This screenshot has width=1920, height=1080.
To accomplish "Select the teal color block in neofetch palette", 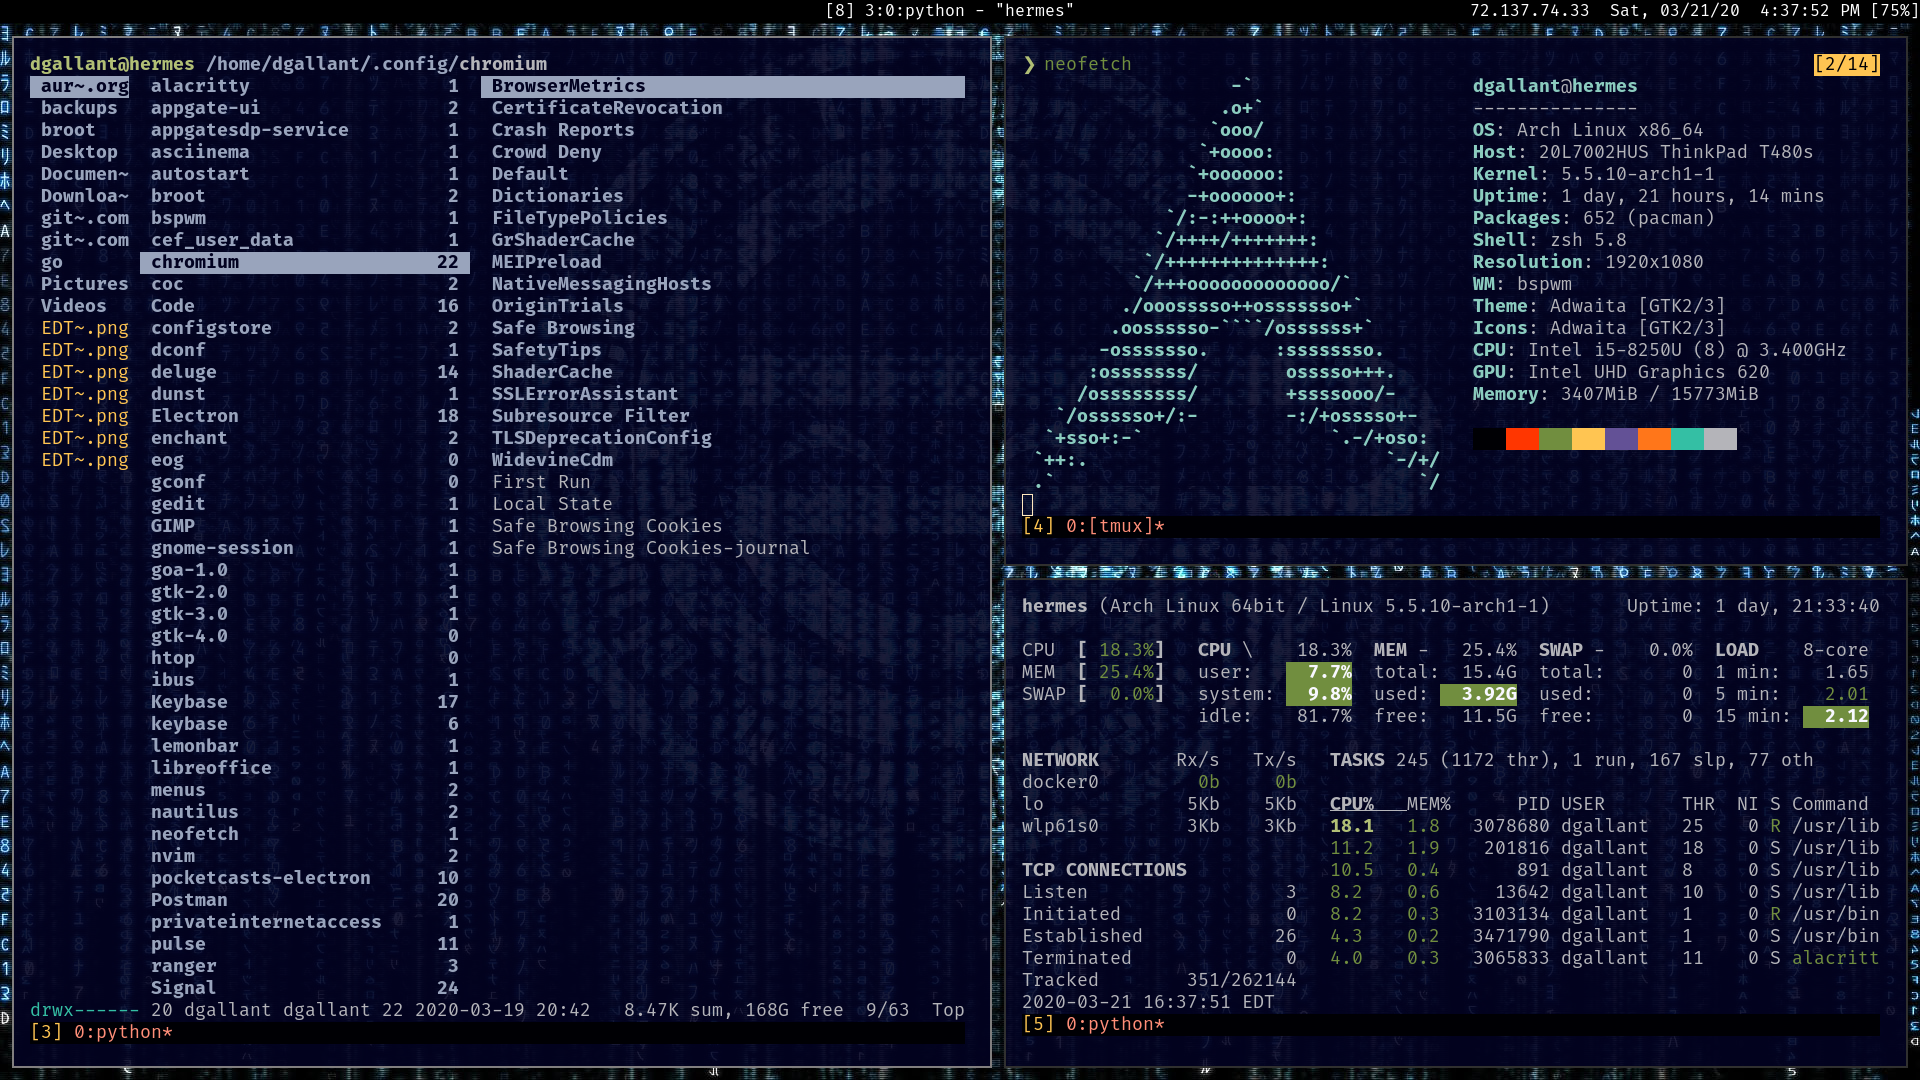I will click(x=1687, y=439).
